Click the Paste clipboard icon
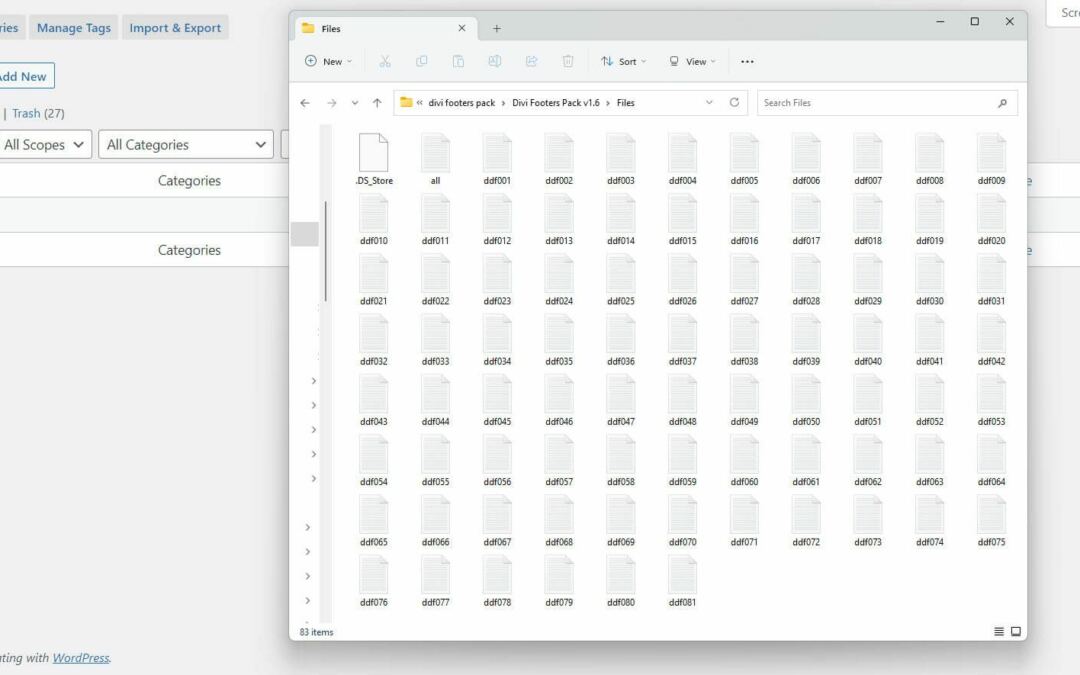Image resolution: width=1080 pixels, height=675 pixels. click(458, 61)
